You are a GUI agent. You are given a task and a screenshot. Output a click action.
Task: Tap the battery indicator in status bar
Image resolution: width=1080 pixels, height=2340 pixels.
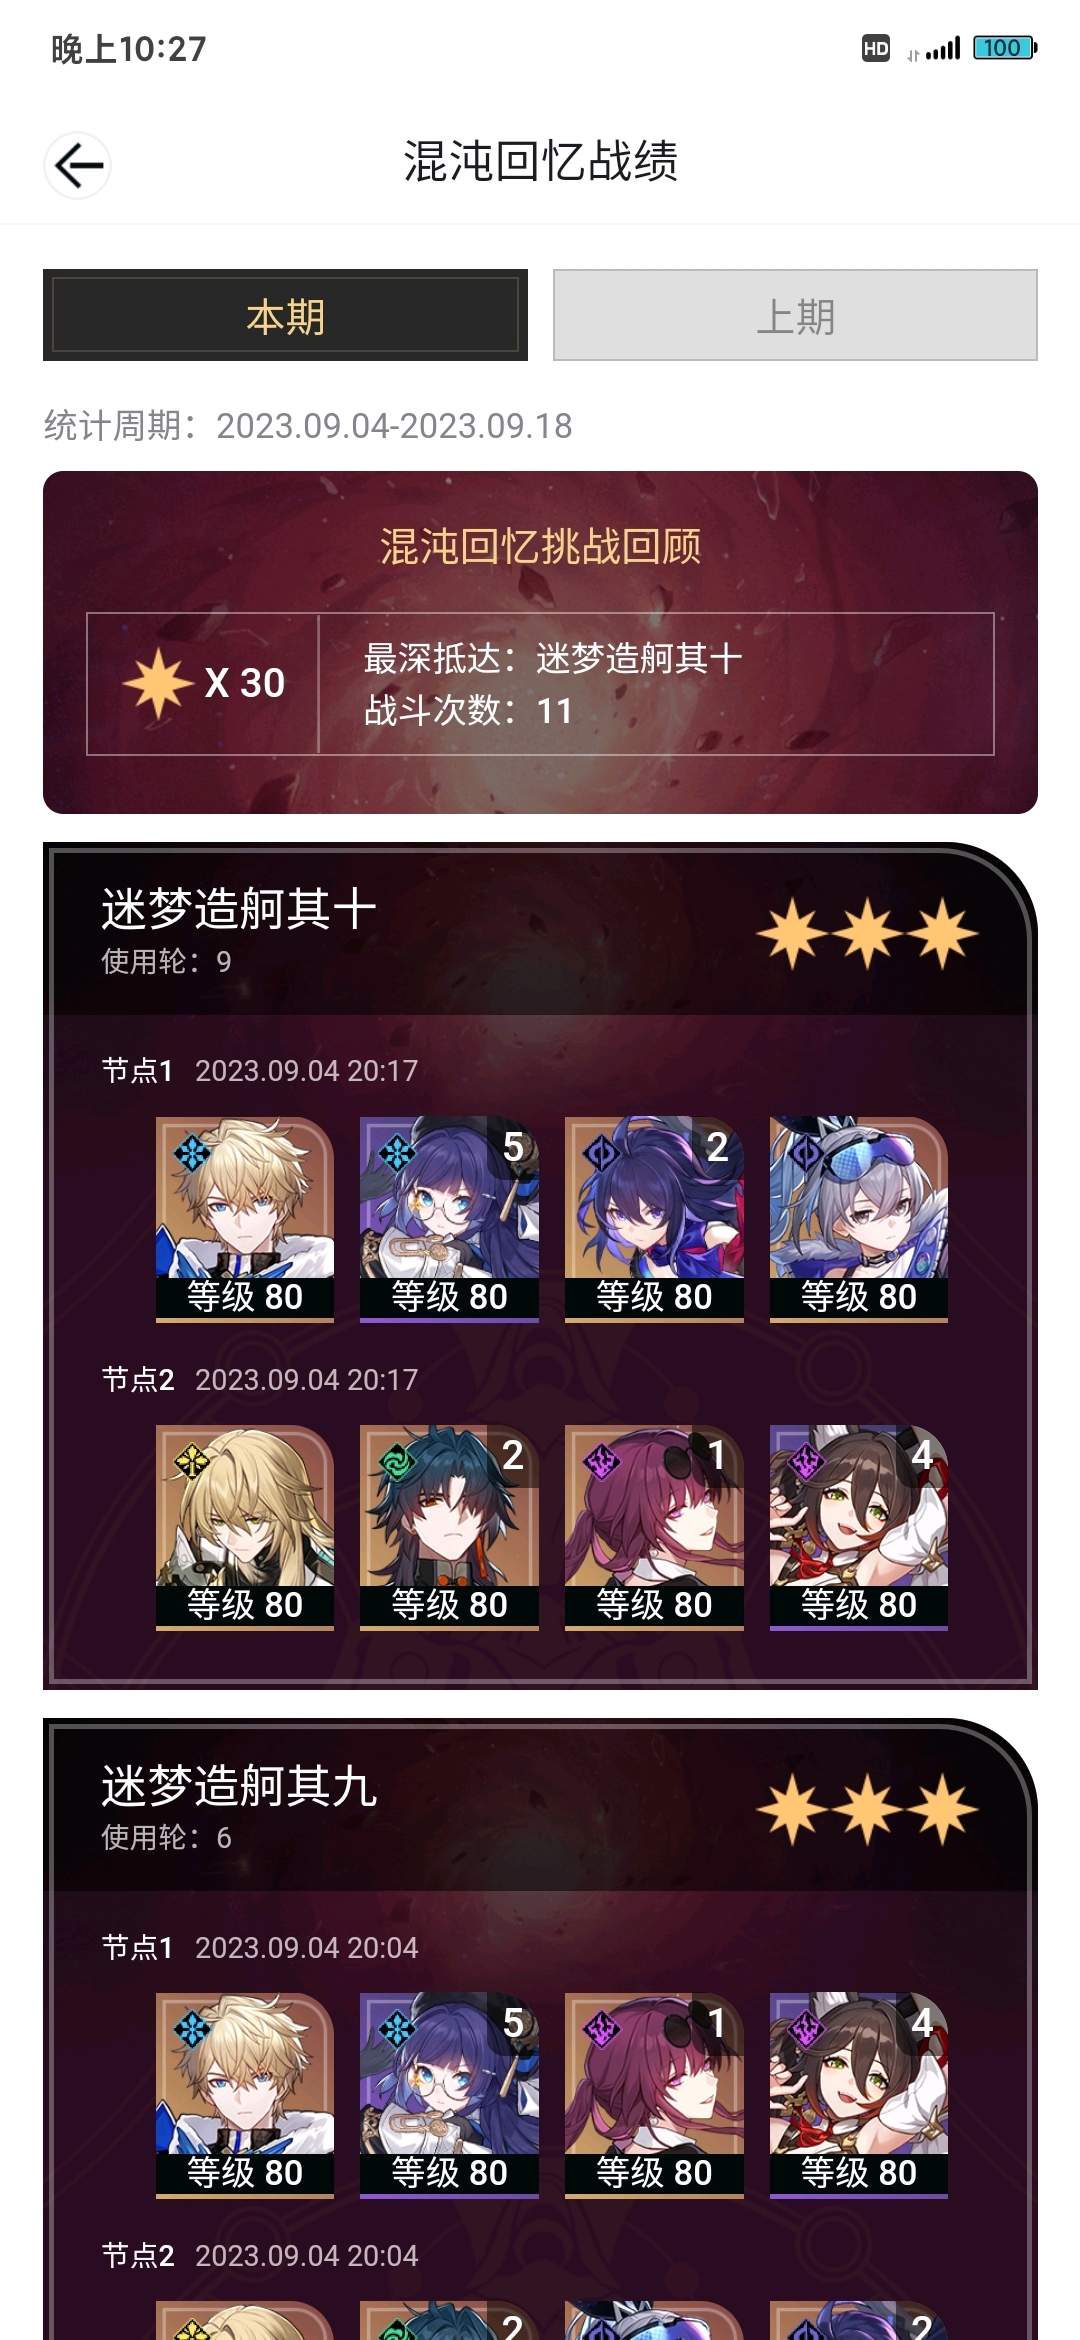1005,48
